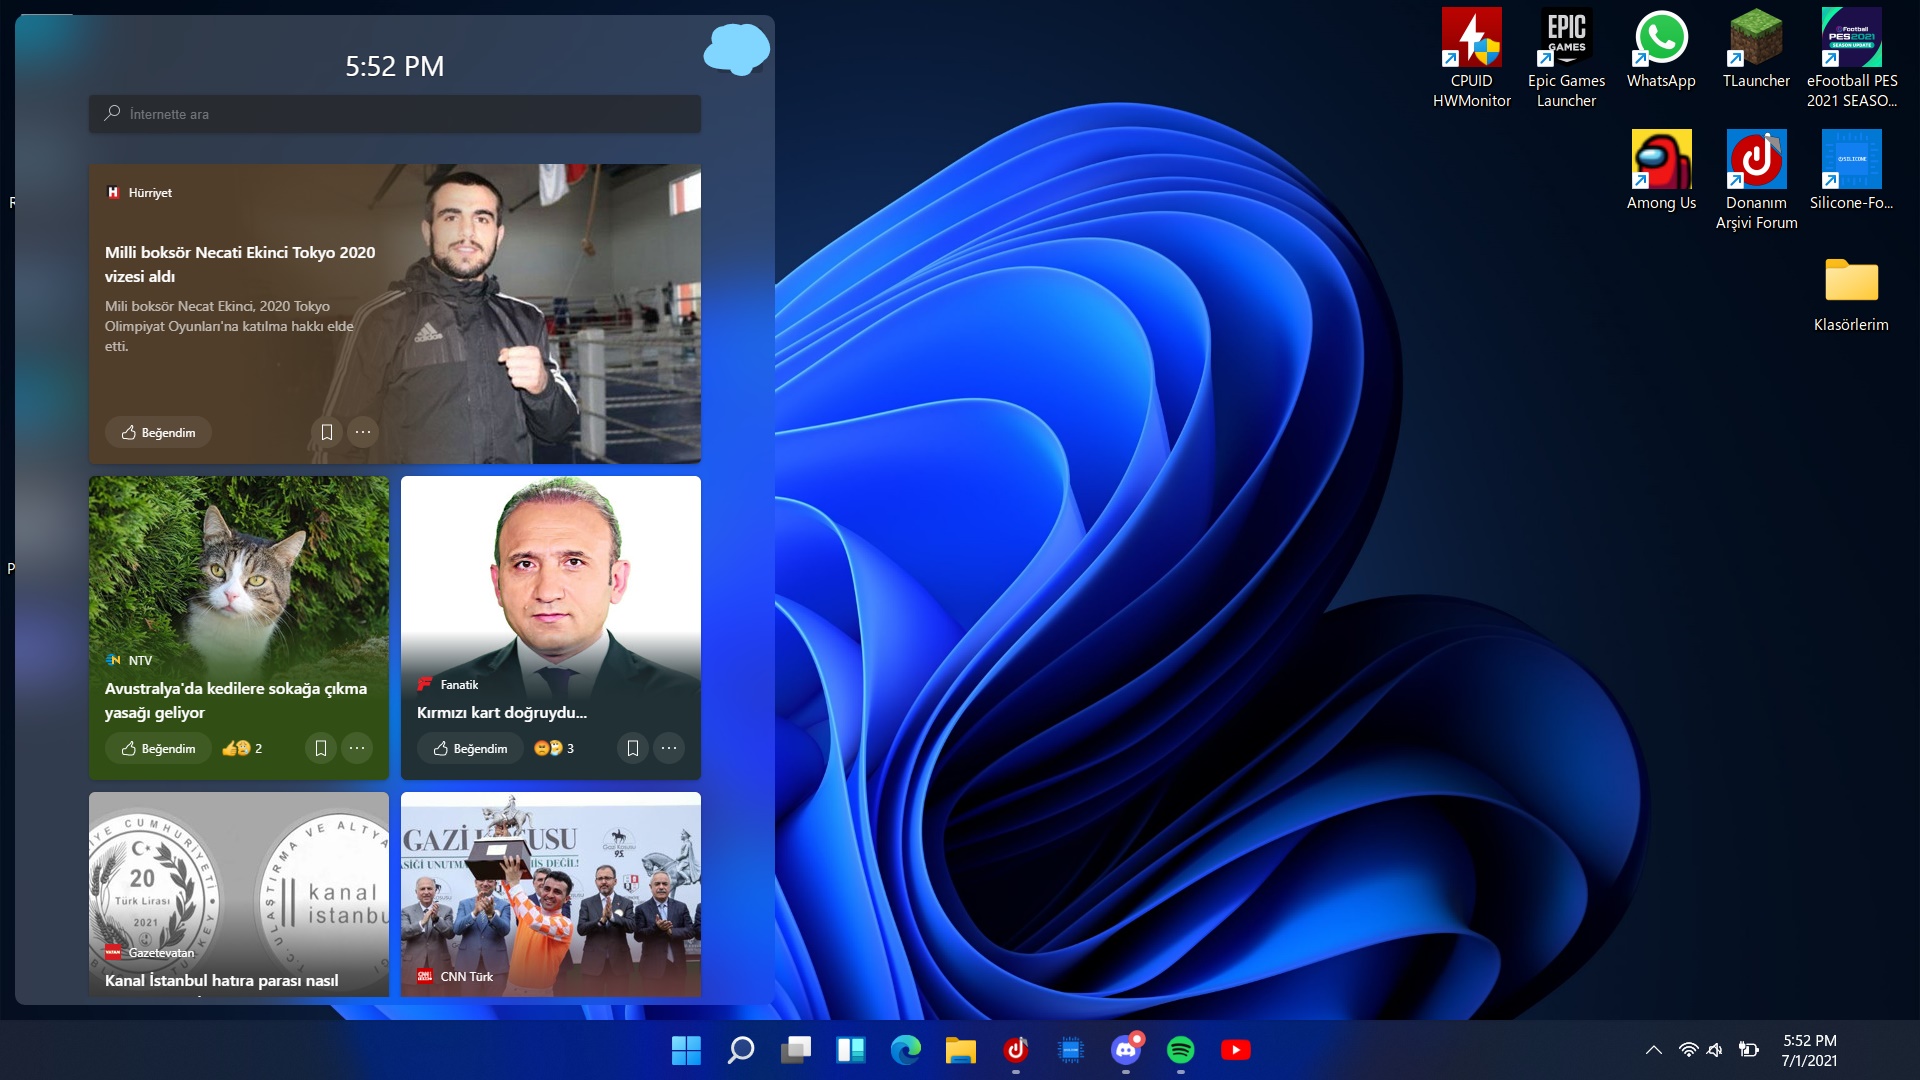Select the Klasörlerim folder
1920x1080 pixels.
click(1851, 294)
